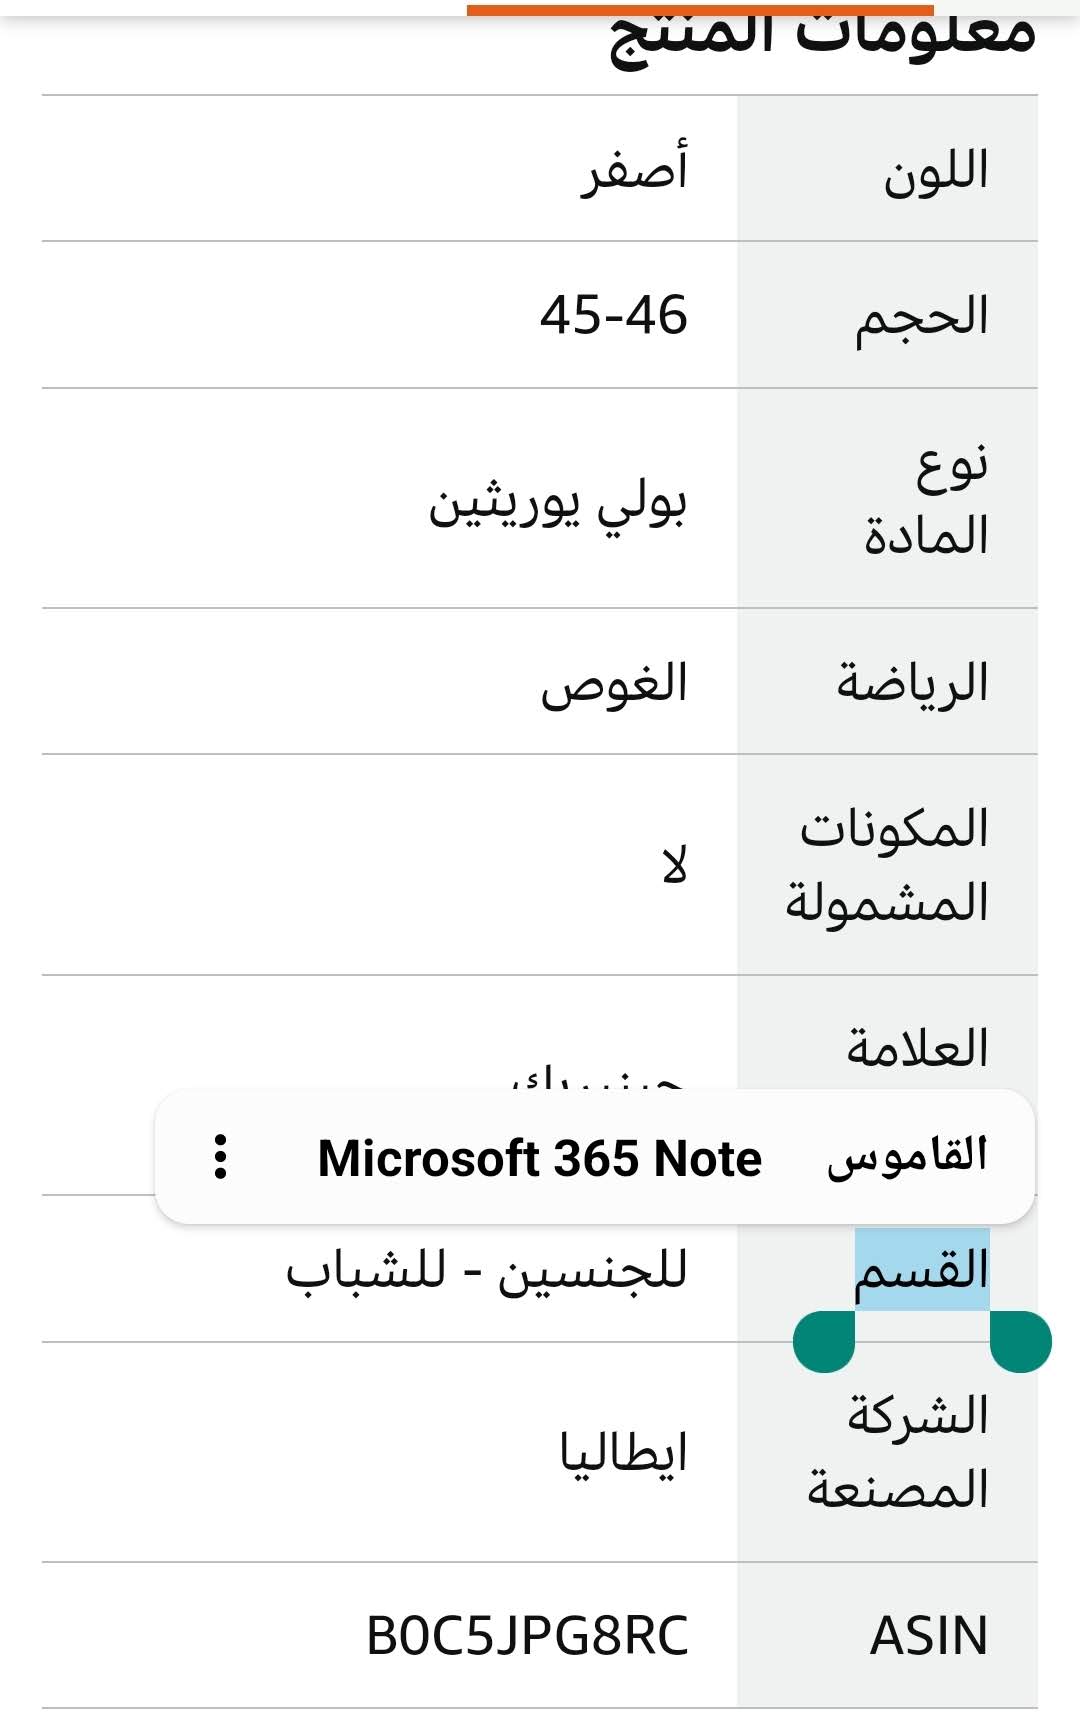This screenshot has width=1080, height=1724.
Task: Tap the المكونات المشمولة label cell
Action: tap(888, 865)
